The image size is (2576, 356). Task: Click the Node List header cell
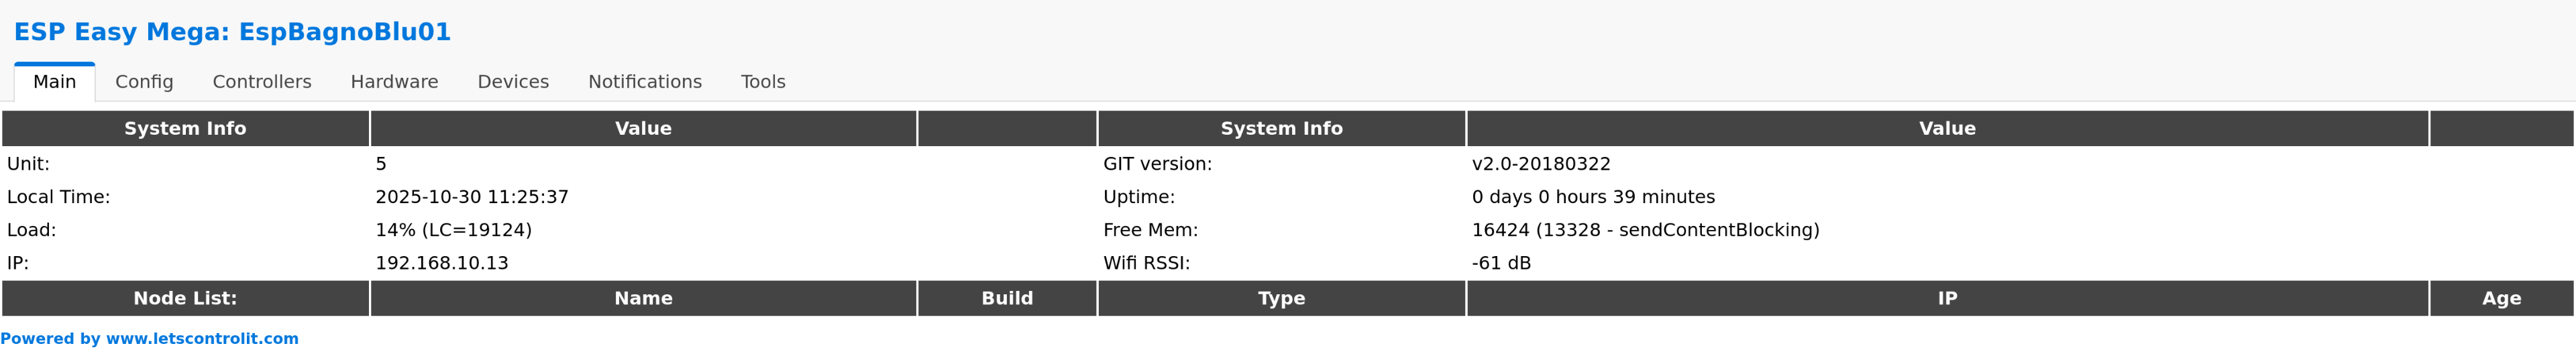(185, 298)
